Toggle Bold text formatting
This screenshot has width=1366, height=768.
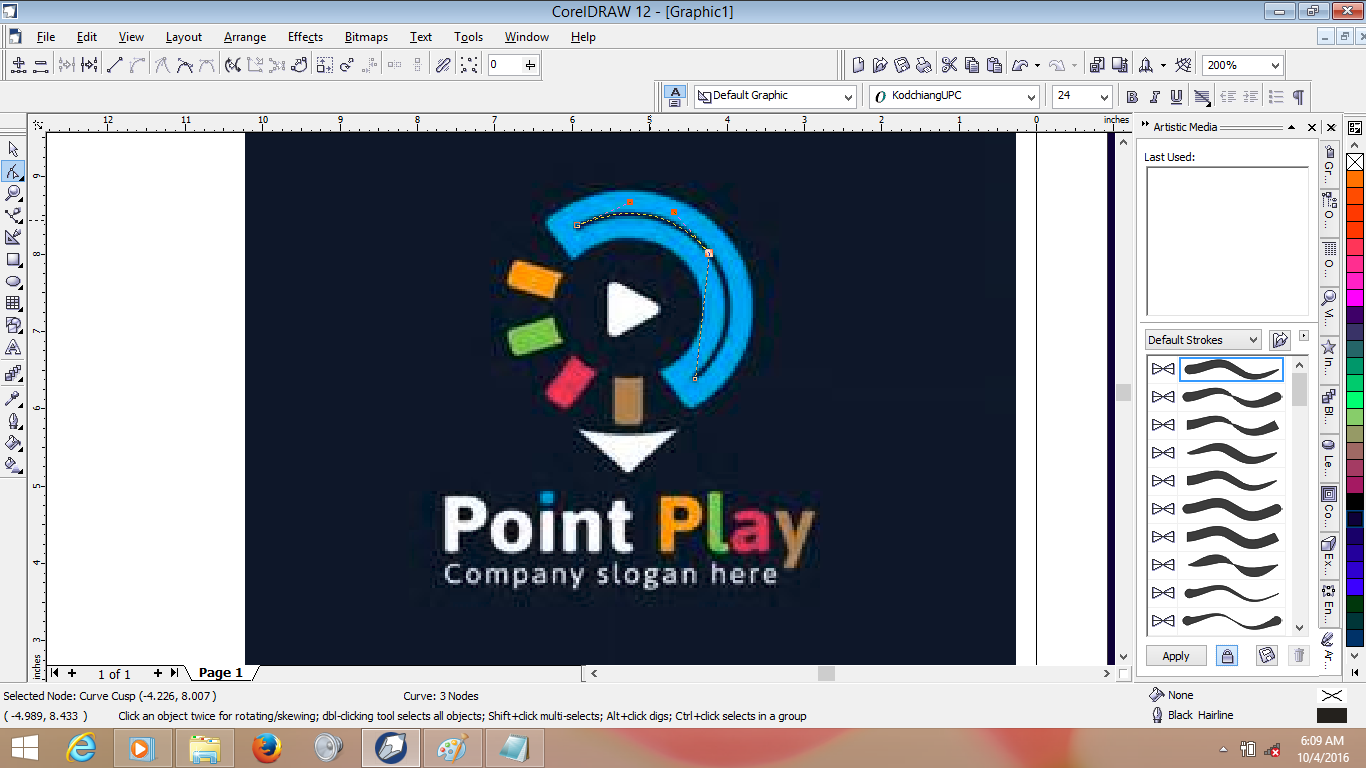(x=1132, y=97)
